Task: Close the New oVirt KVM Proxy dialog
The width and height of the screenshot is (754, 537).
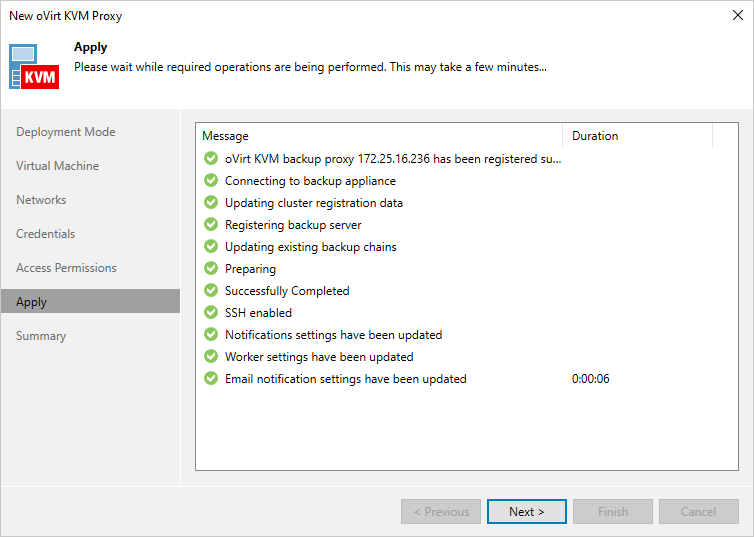Action: pos(738,15)
